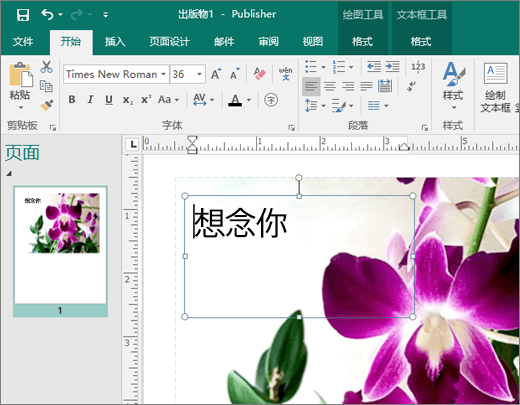Click the Increase Indent icon

[392, 67]
